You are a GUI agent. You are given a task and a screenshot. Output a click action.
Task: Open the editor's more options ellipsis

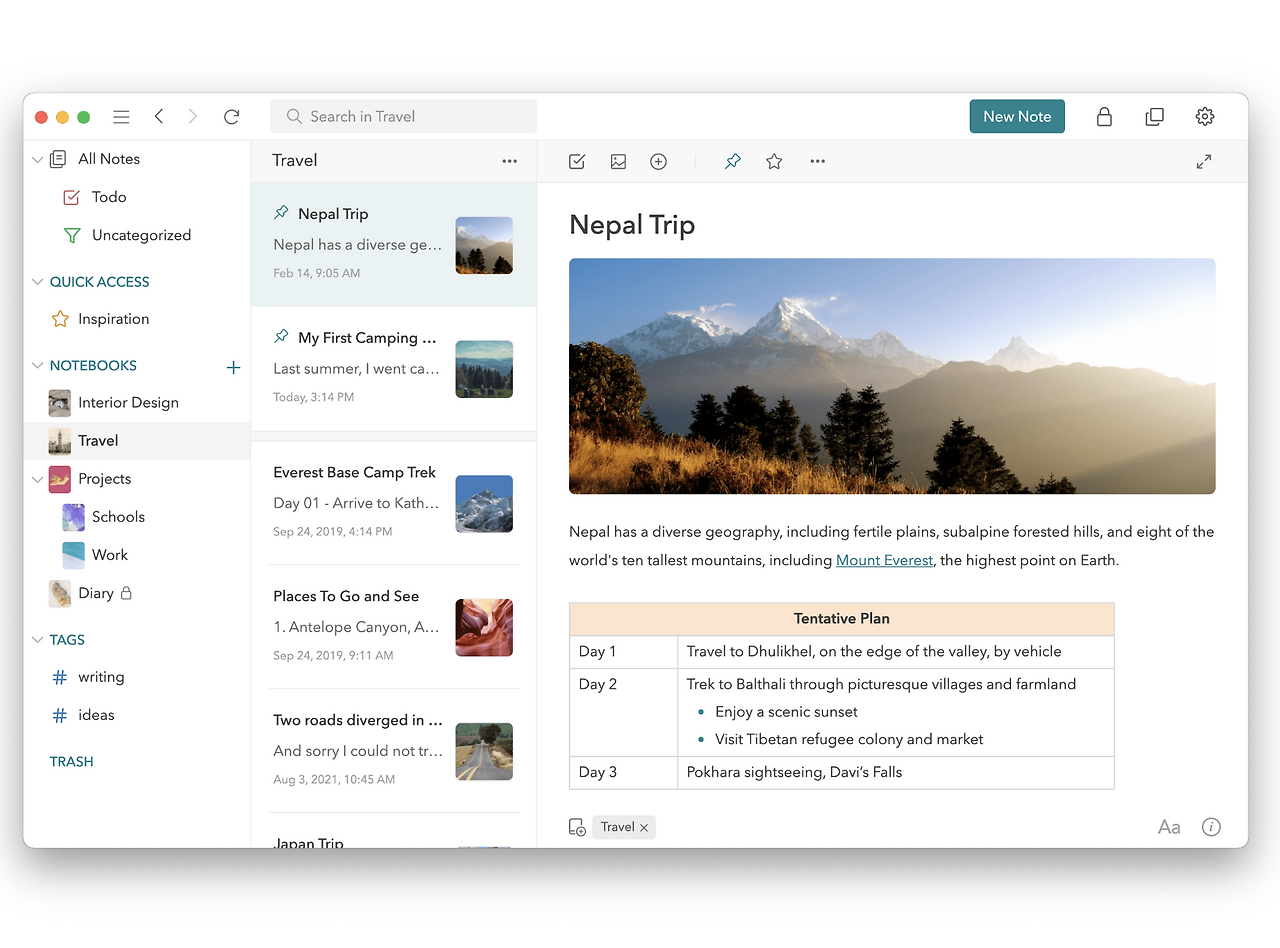coord(818,161)
